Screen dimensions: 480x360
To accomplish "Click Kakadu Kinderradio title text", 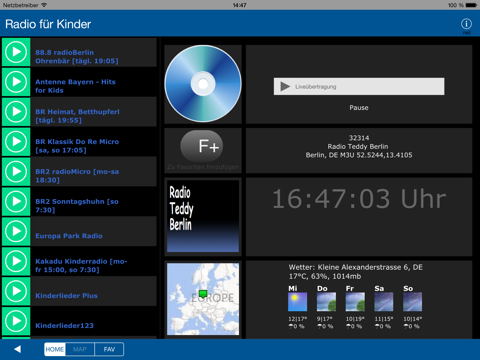I will point(81,265).
